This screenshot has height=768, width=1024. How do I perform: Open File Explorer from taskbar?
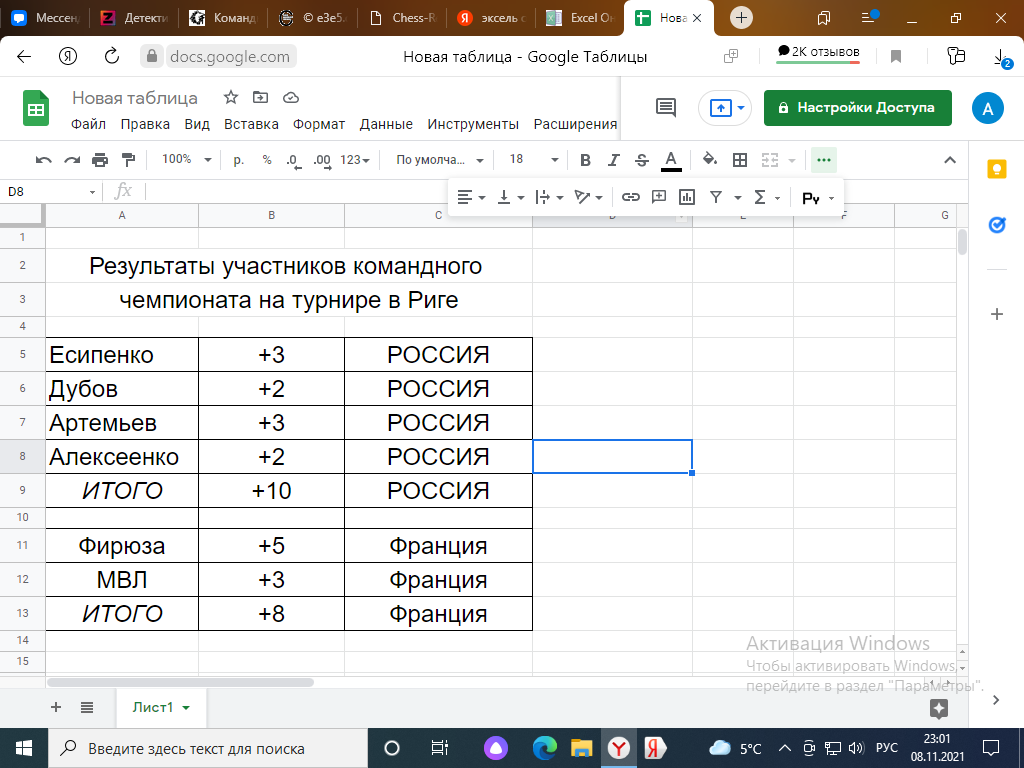(x=581, y=748)
